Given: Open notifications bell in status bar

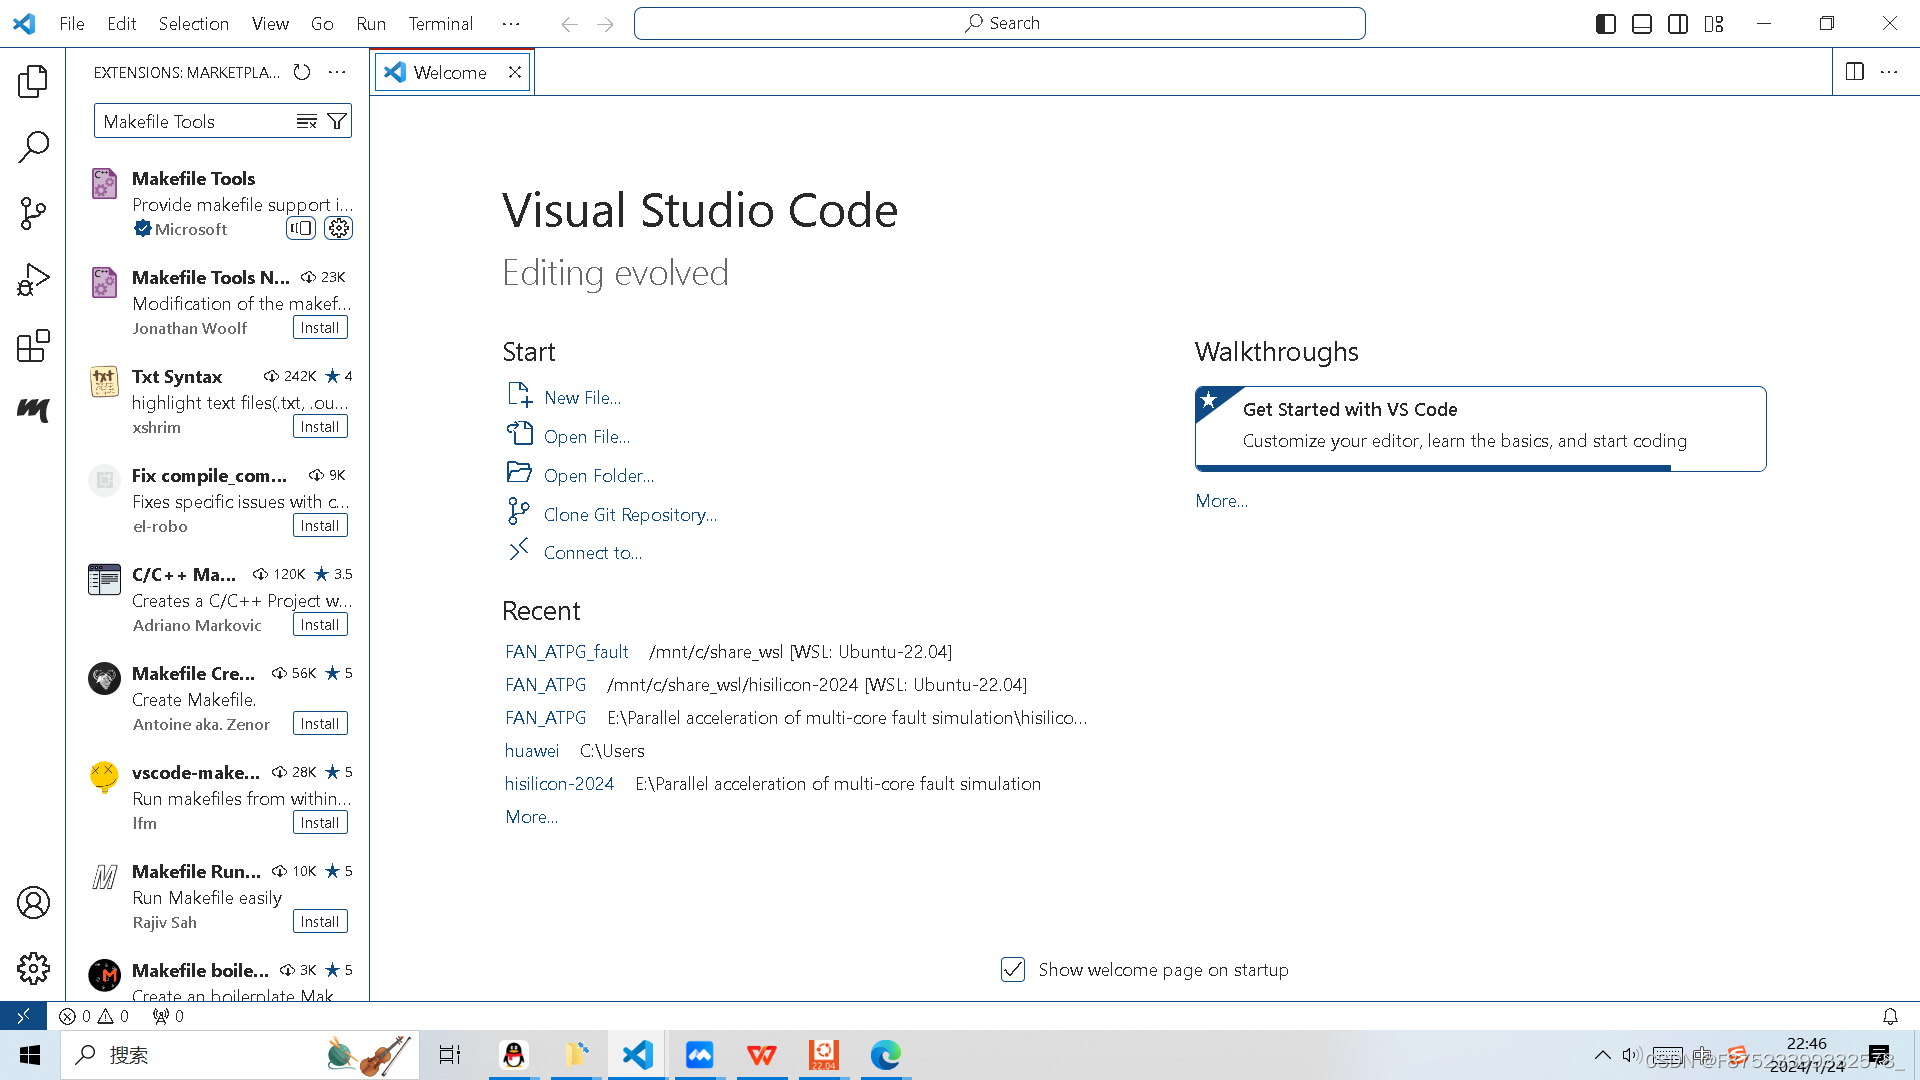Looking at the screenshot, I should tap(1890, 1016).
